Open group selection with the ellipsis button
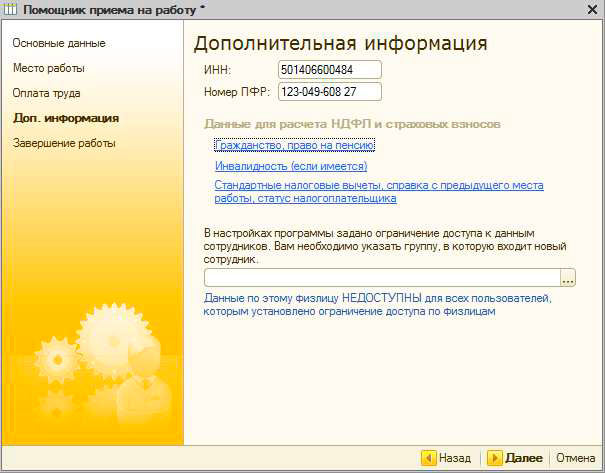Image resolution: width=605 pixels, height=473 pixels. (x=568, y=278)
